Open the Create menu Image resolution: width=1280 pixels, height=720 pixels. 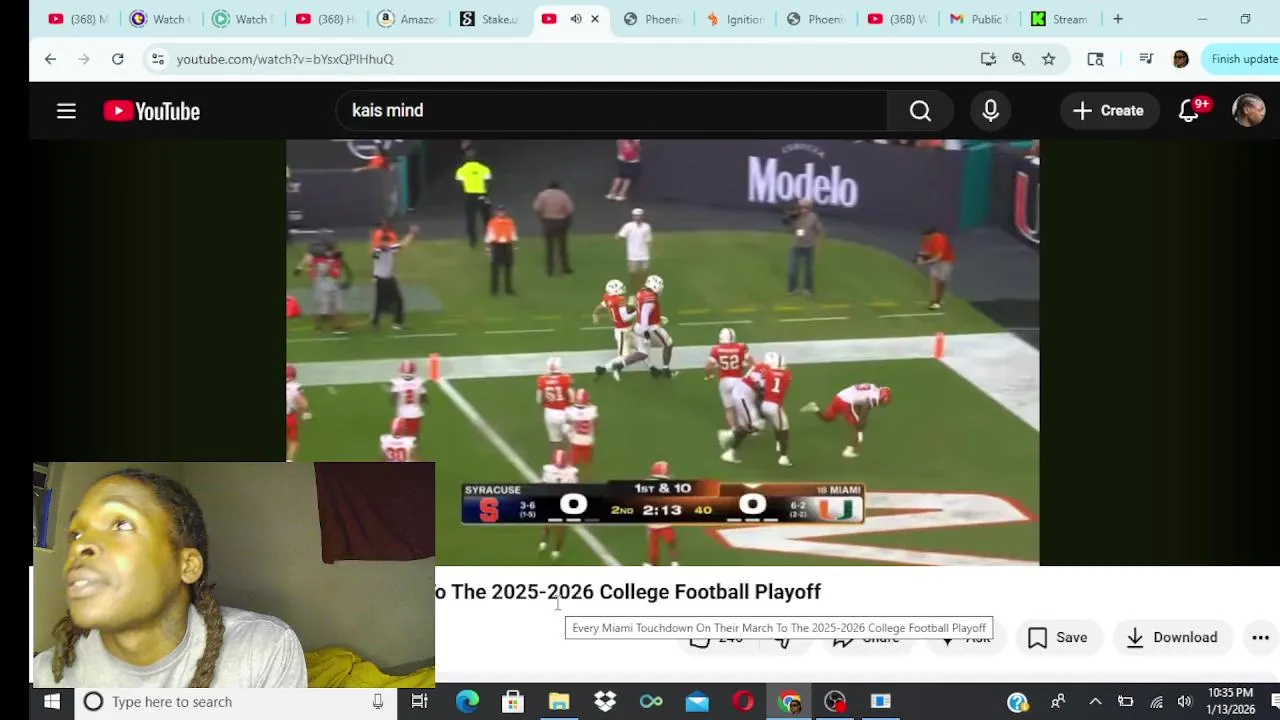click(x=1108, y=111)
